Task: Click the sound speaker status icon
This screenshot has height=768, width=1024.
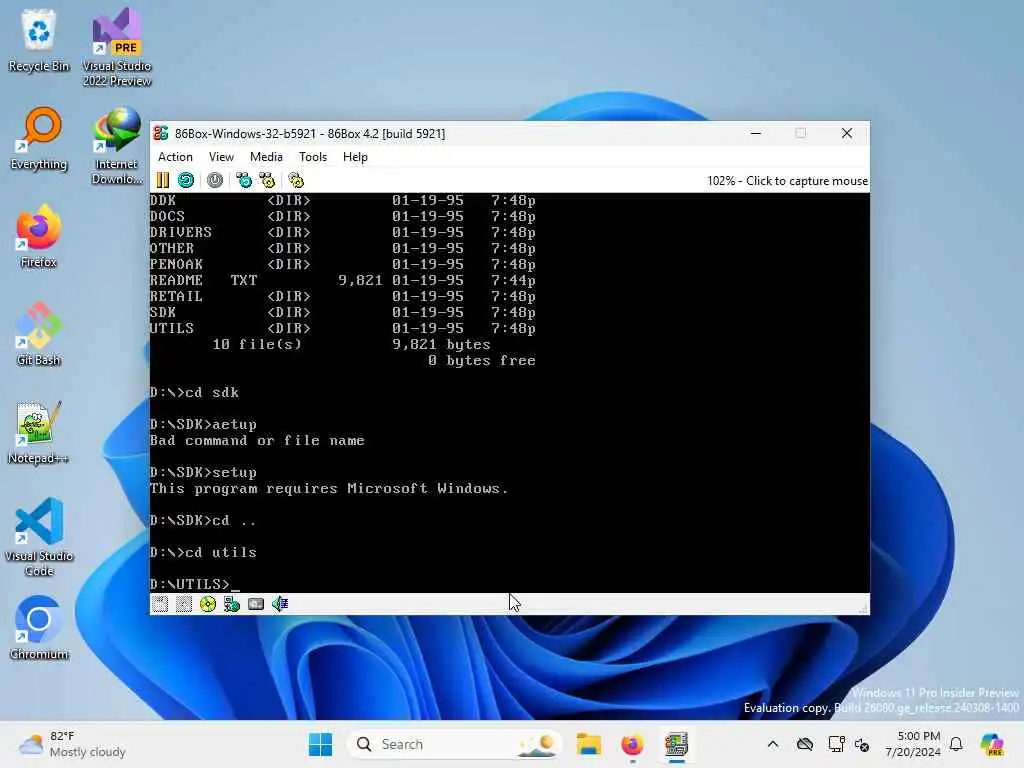Action: coord(280,604)
